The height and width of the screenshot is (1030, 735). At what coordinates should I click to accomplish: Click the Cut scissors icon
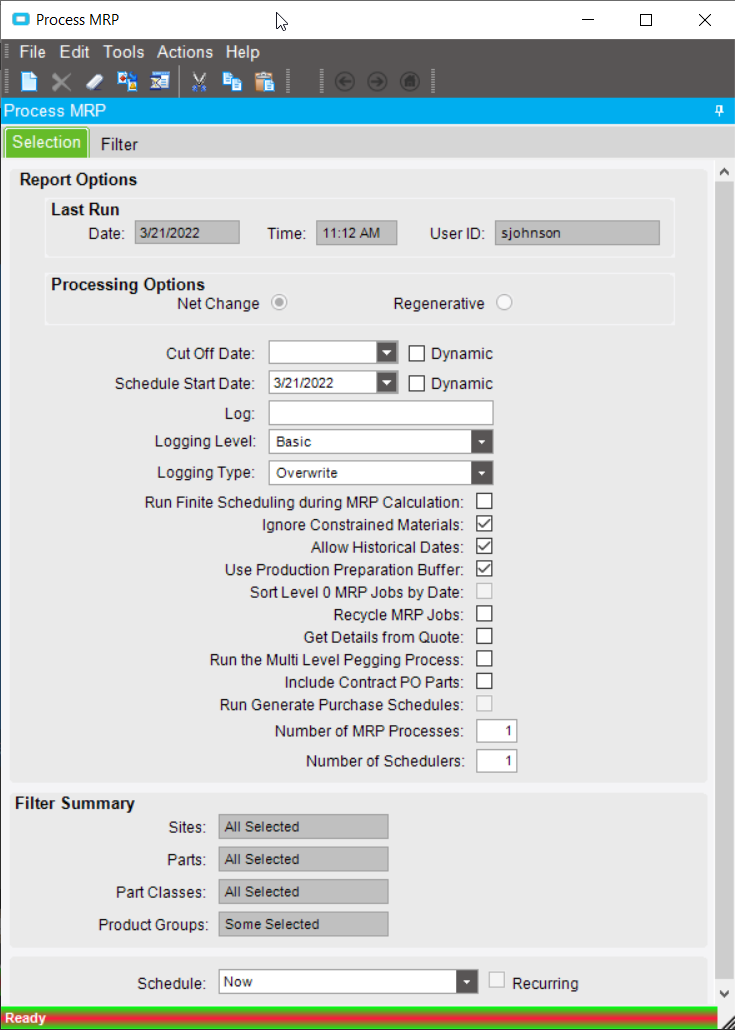click(x=199, y=81)
